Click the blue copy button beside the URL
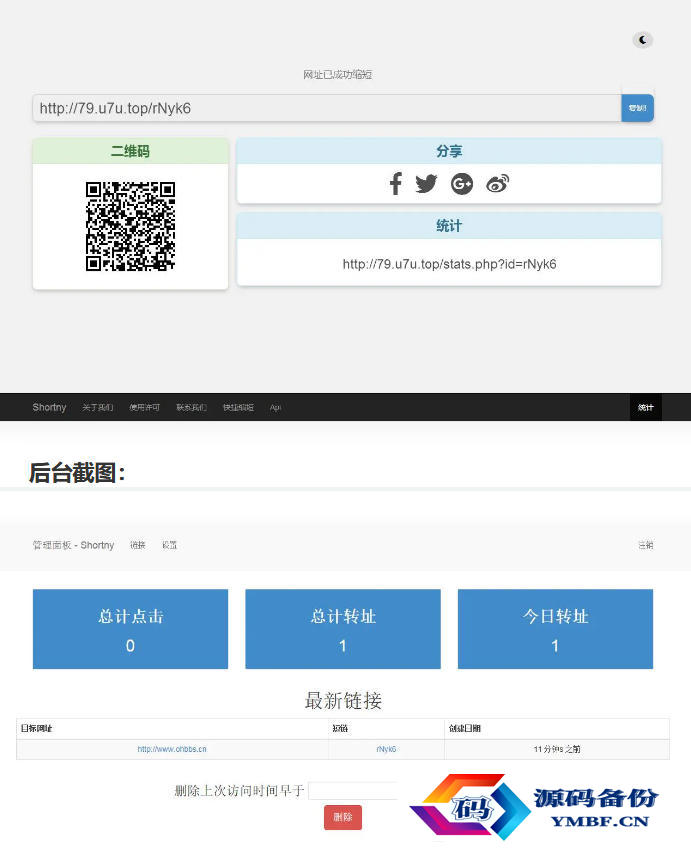The height and width of the screenshot is (852, 691). point(637,108)
